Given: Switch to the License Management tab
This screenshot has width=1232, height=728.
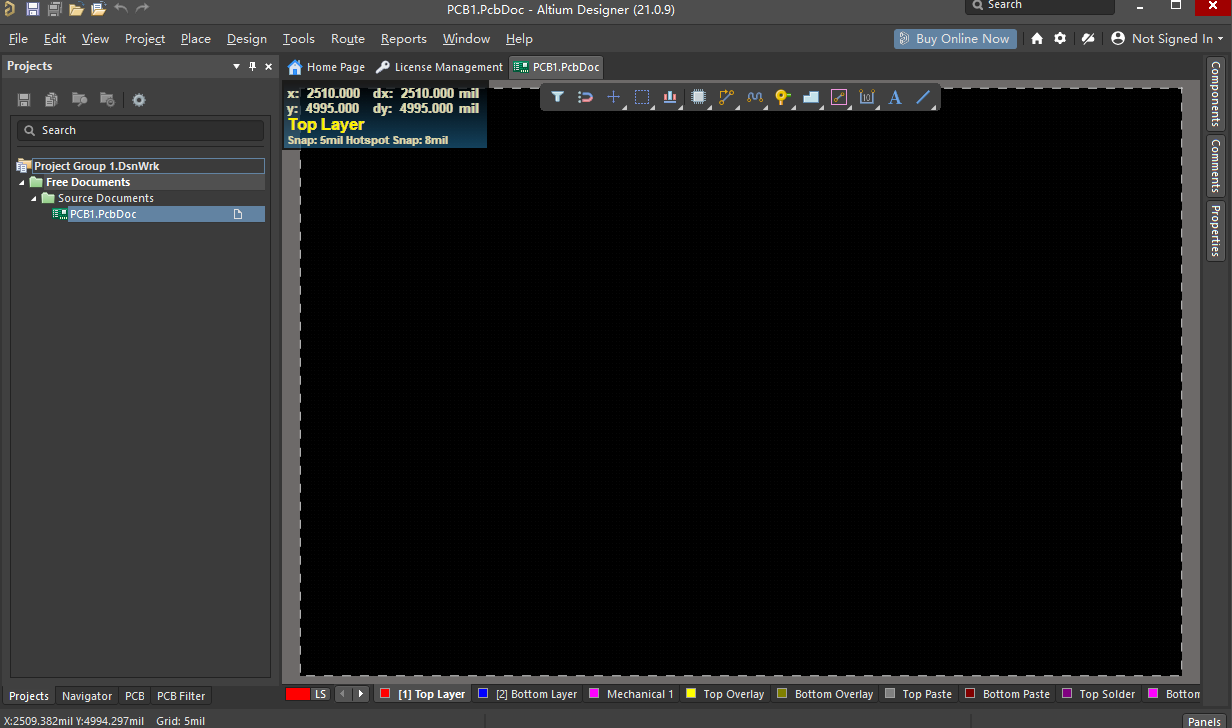Looking at the screenshot, I should (440, 67).
